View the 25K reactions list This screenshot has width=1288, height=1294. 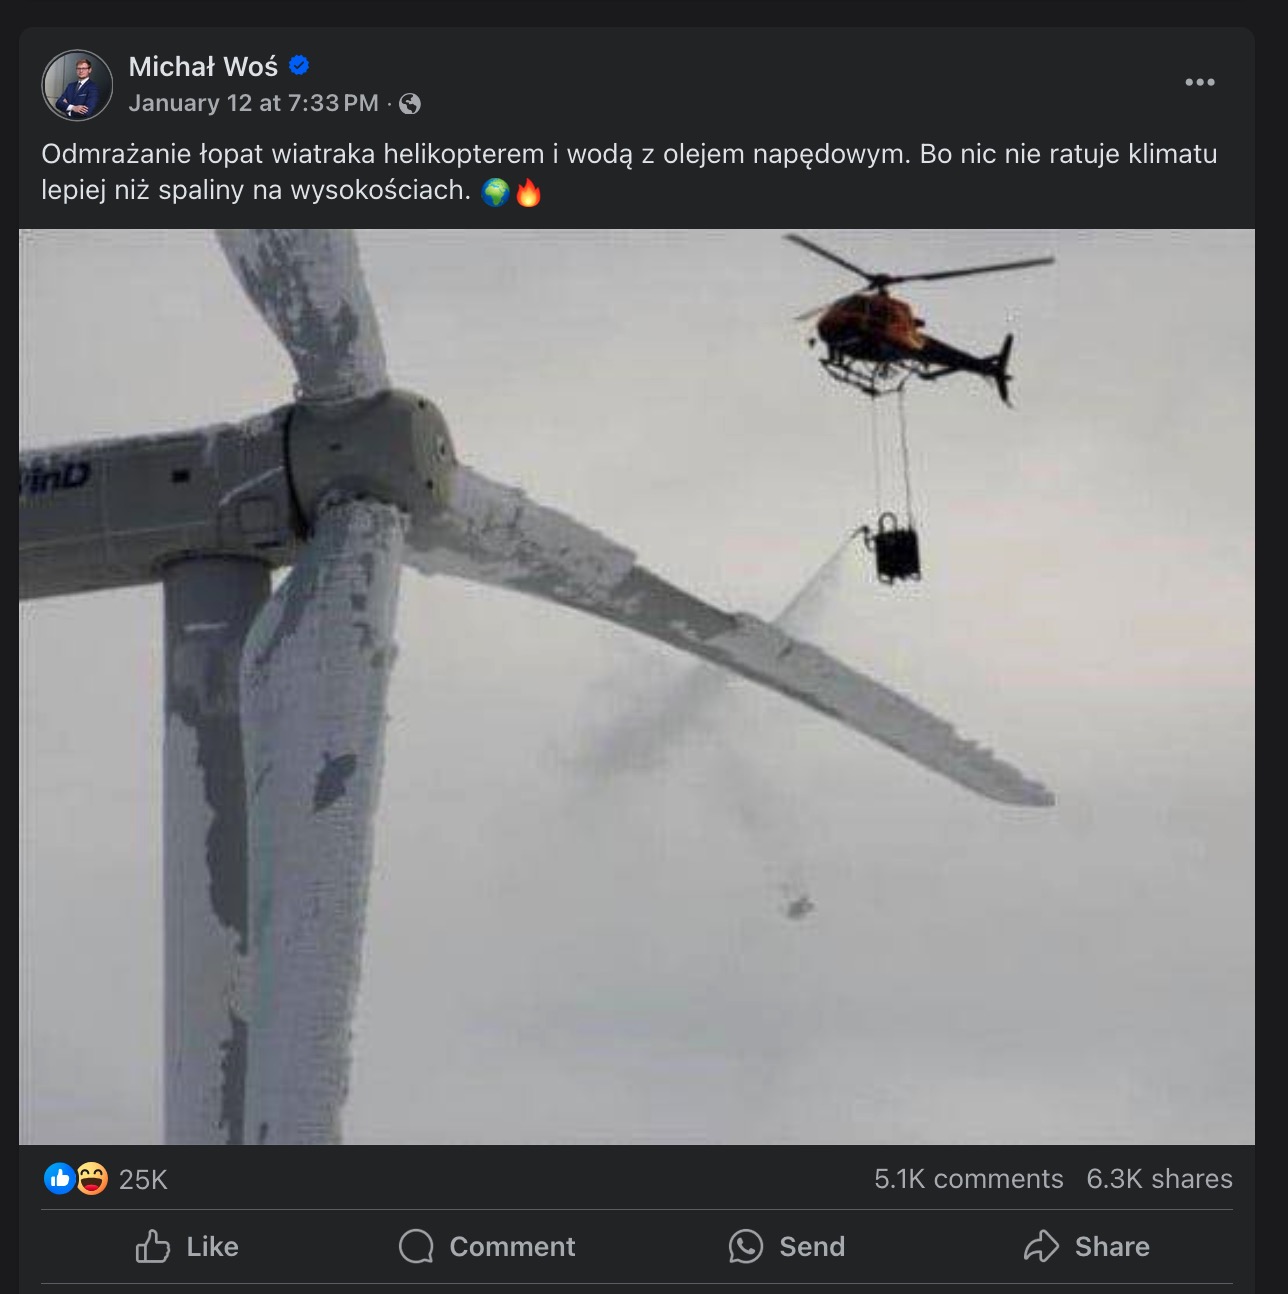pos(143,1180)
